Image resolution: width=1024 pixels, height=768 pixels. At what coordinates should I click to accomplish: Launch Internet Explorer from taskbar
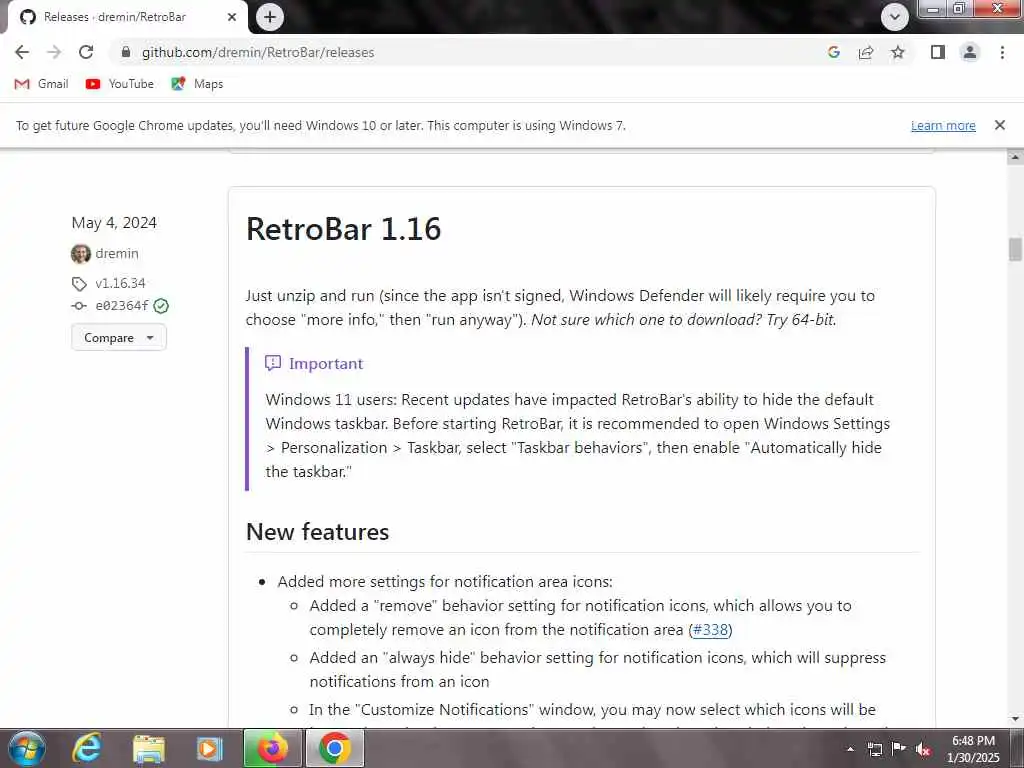click(x=87, y=748)
